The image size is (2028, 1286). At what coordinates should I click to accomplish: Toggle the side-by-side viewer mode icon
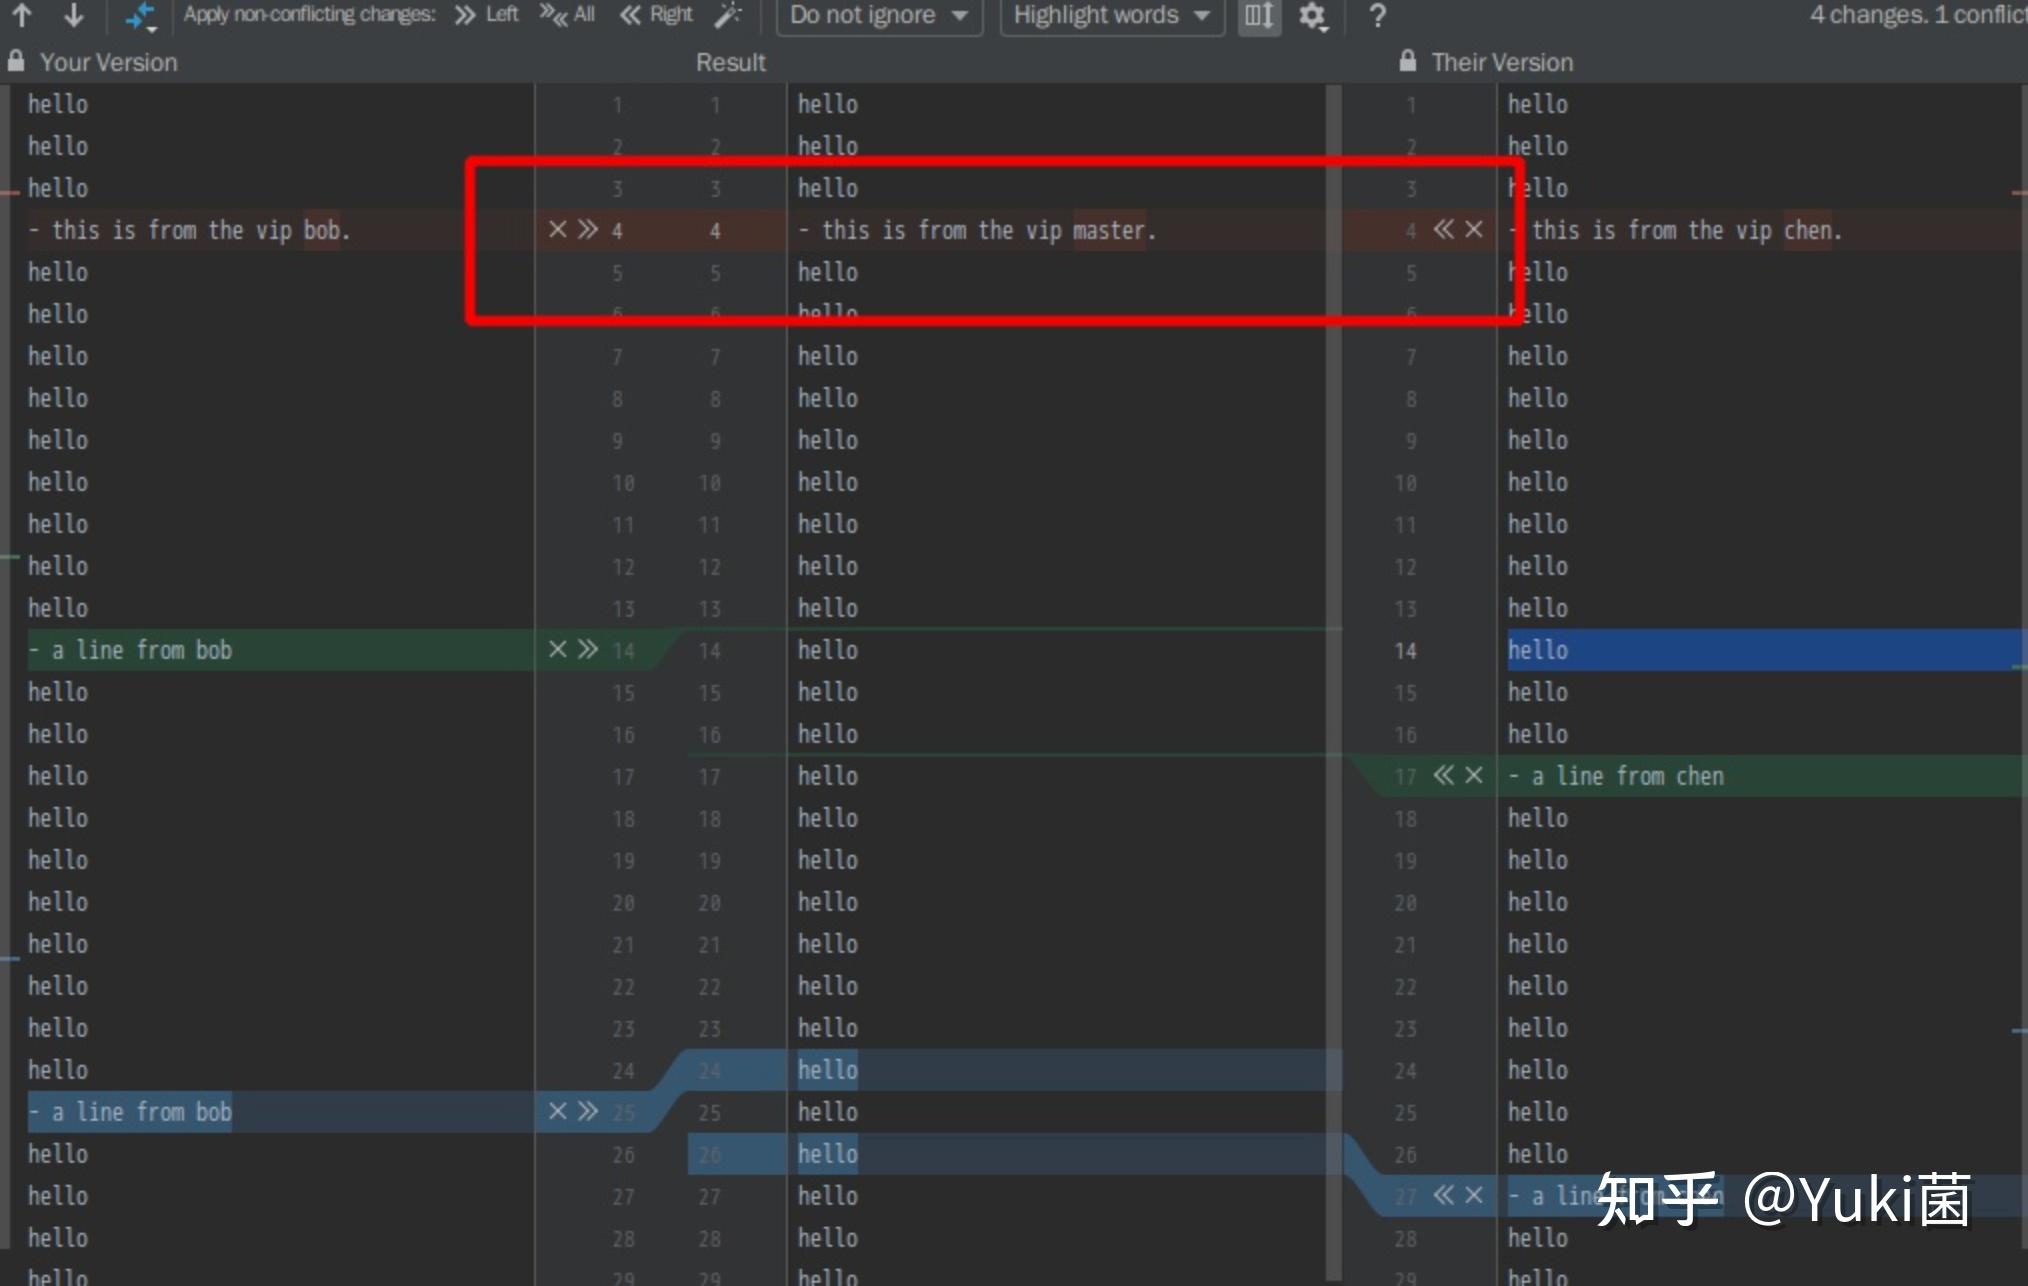pyautogui.click(x=1258, y=15)
